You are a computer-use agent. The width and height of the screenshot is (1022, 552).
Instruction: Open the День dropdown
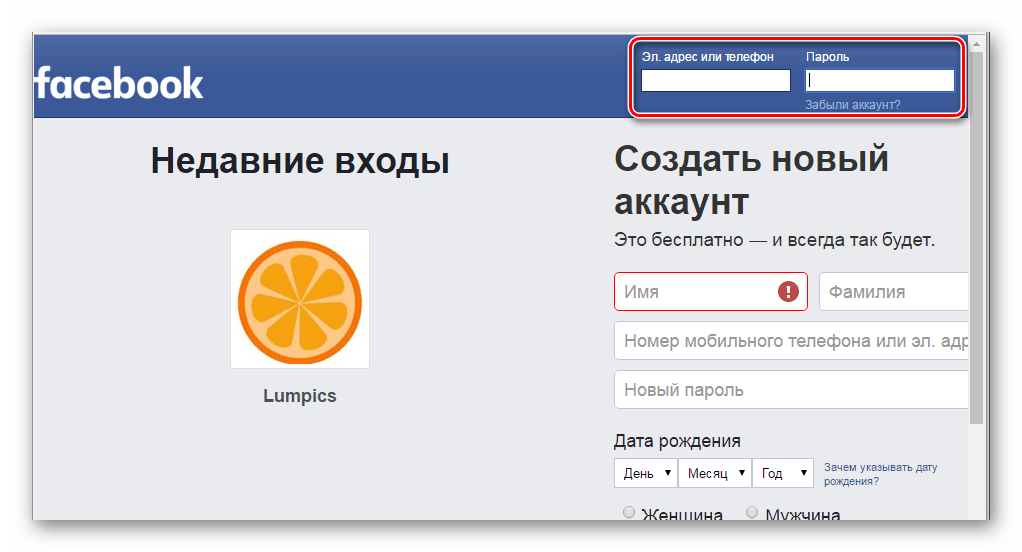646,473
